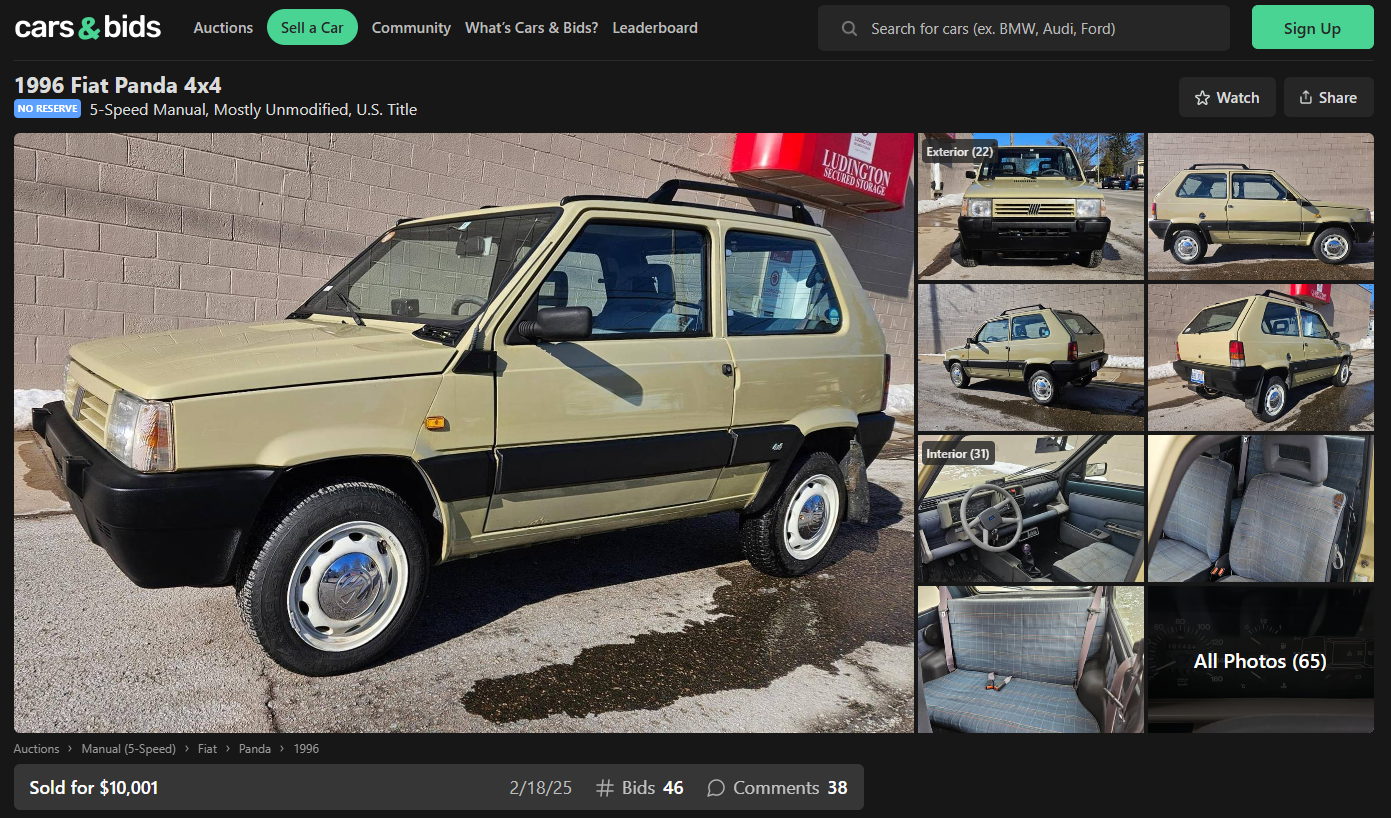The height and width of the screenshot is (818, 1391).
Task: Click the share arrow icon
Action: click(1305, 97)
